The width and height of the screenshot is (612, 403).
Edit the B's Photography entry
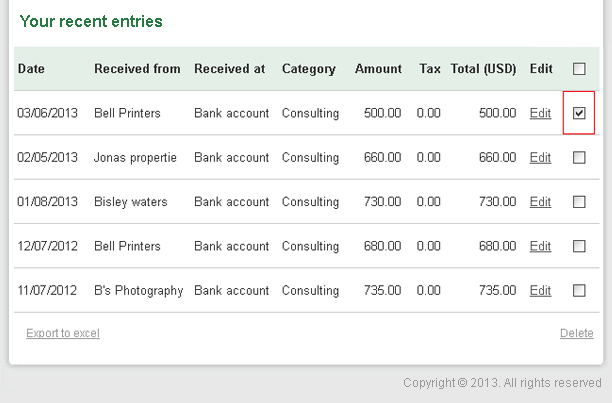click(x=540, y=290)
